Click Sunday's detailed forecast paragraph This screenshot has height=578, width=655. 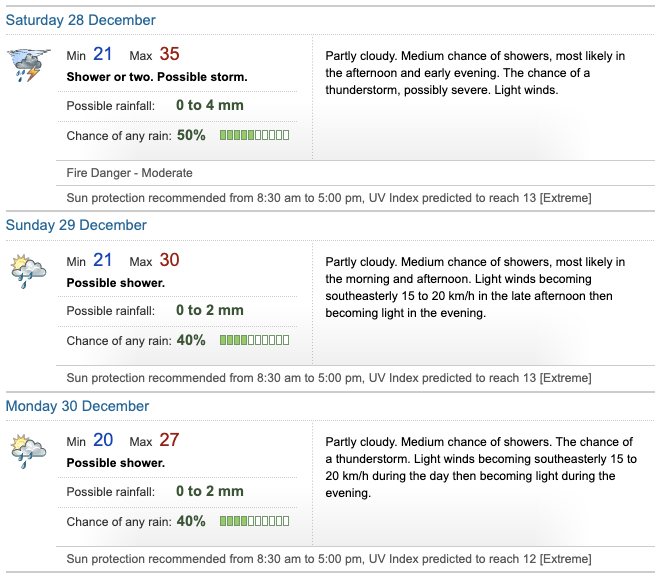tap(477, 287)
